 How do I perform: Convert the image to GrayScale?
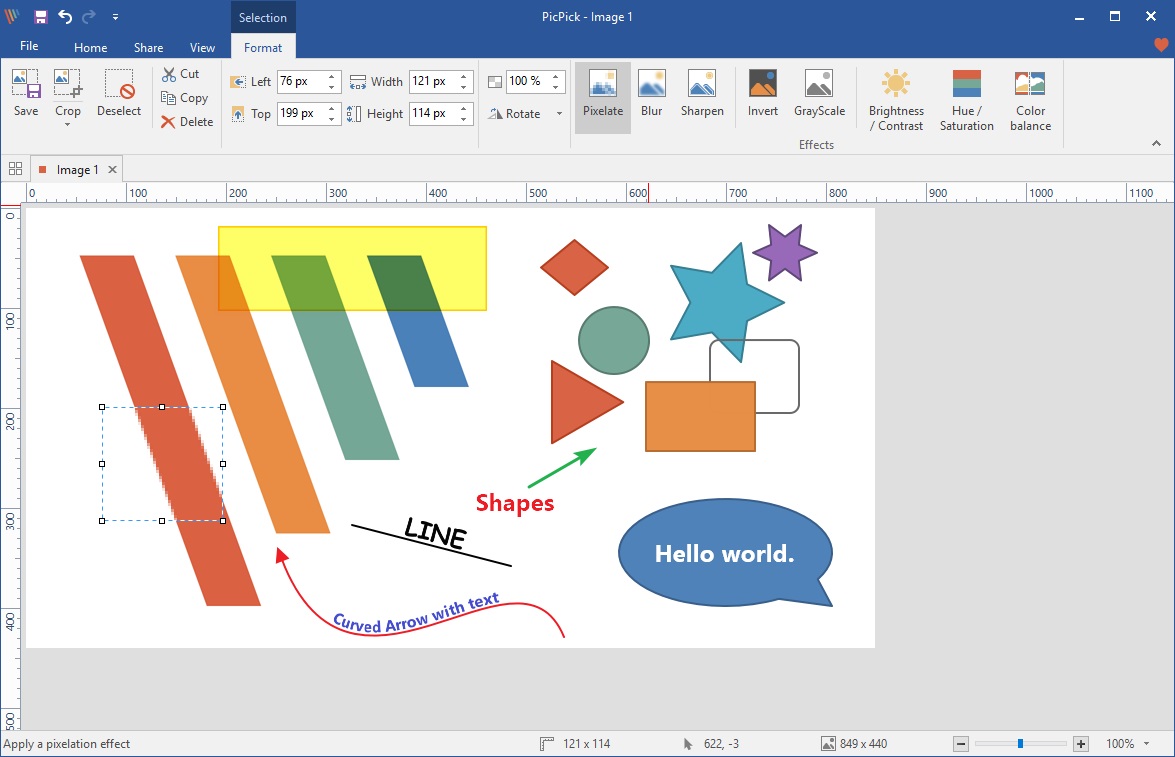click(820, 97)
